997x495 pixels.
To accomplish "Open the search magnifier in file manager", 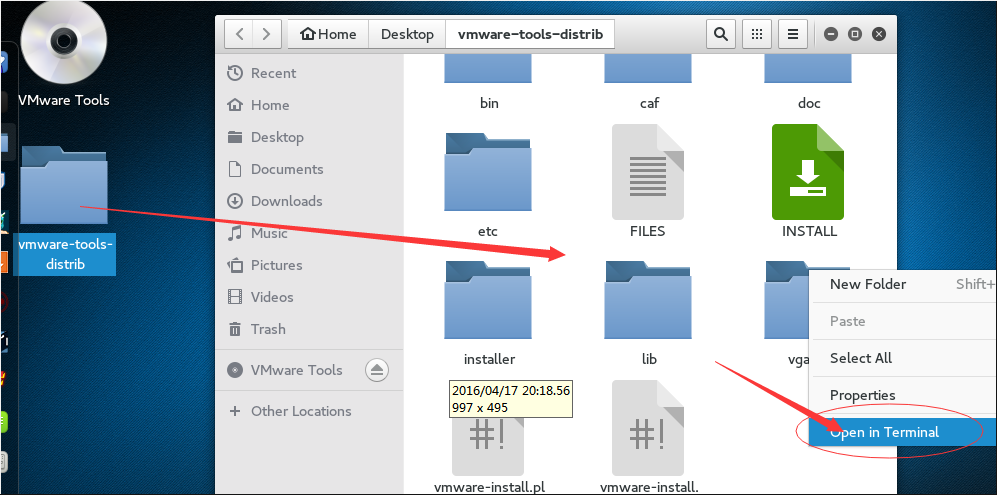I will click(x=720, y=34).
